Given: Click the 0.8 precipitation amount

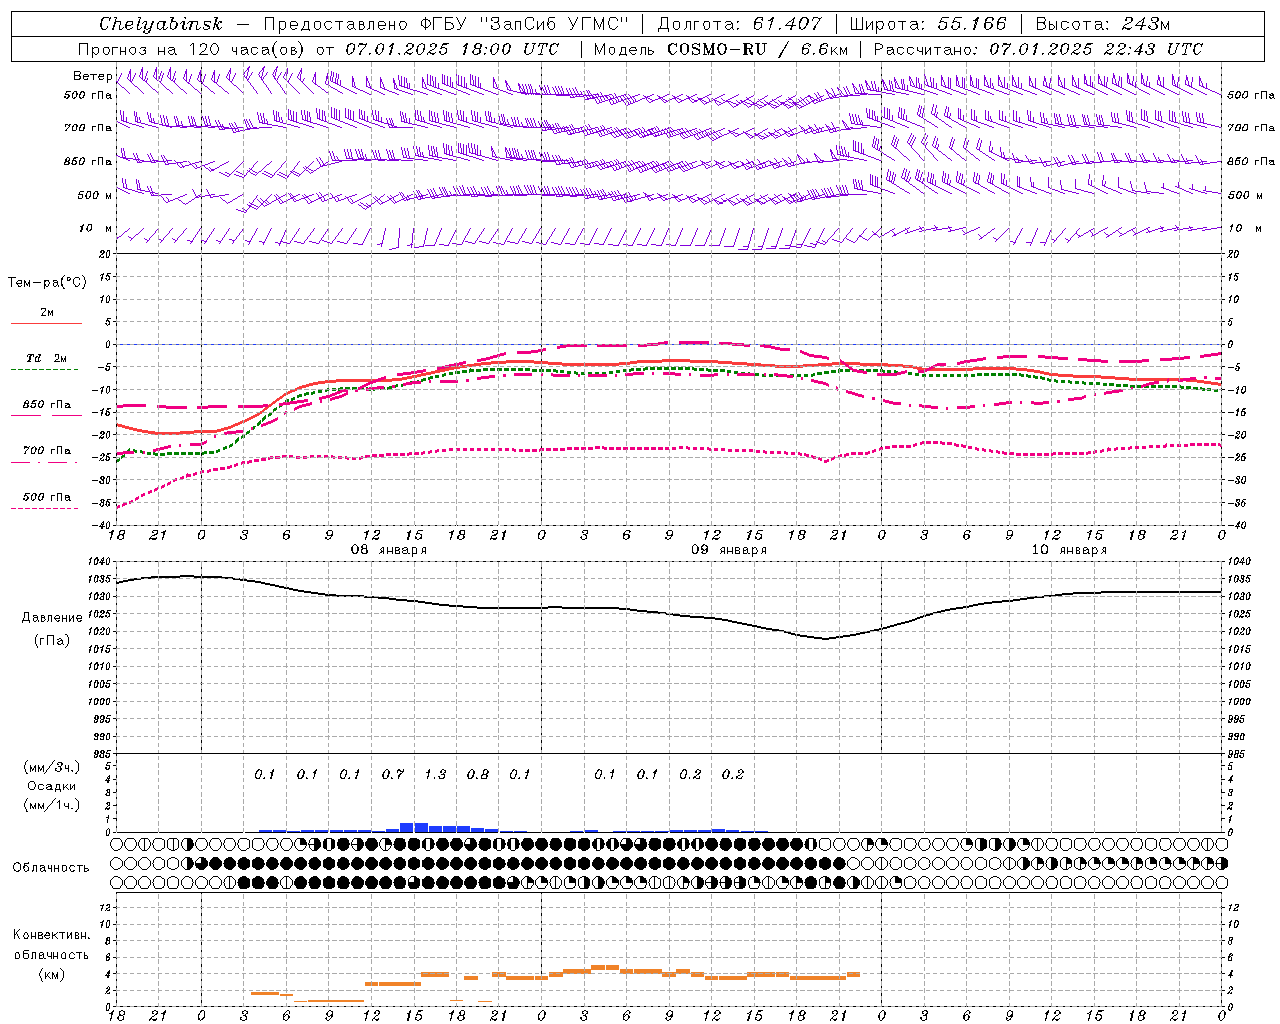Looking at the screenshot, I should coord(478,774).
